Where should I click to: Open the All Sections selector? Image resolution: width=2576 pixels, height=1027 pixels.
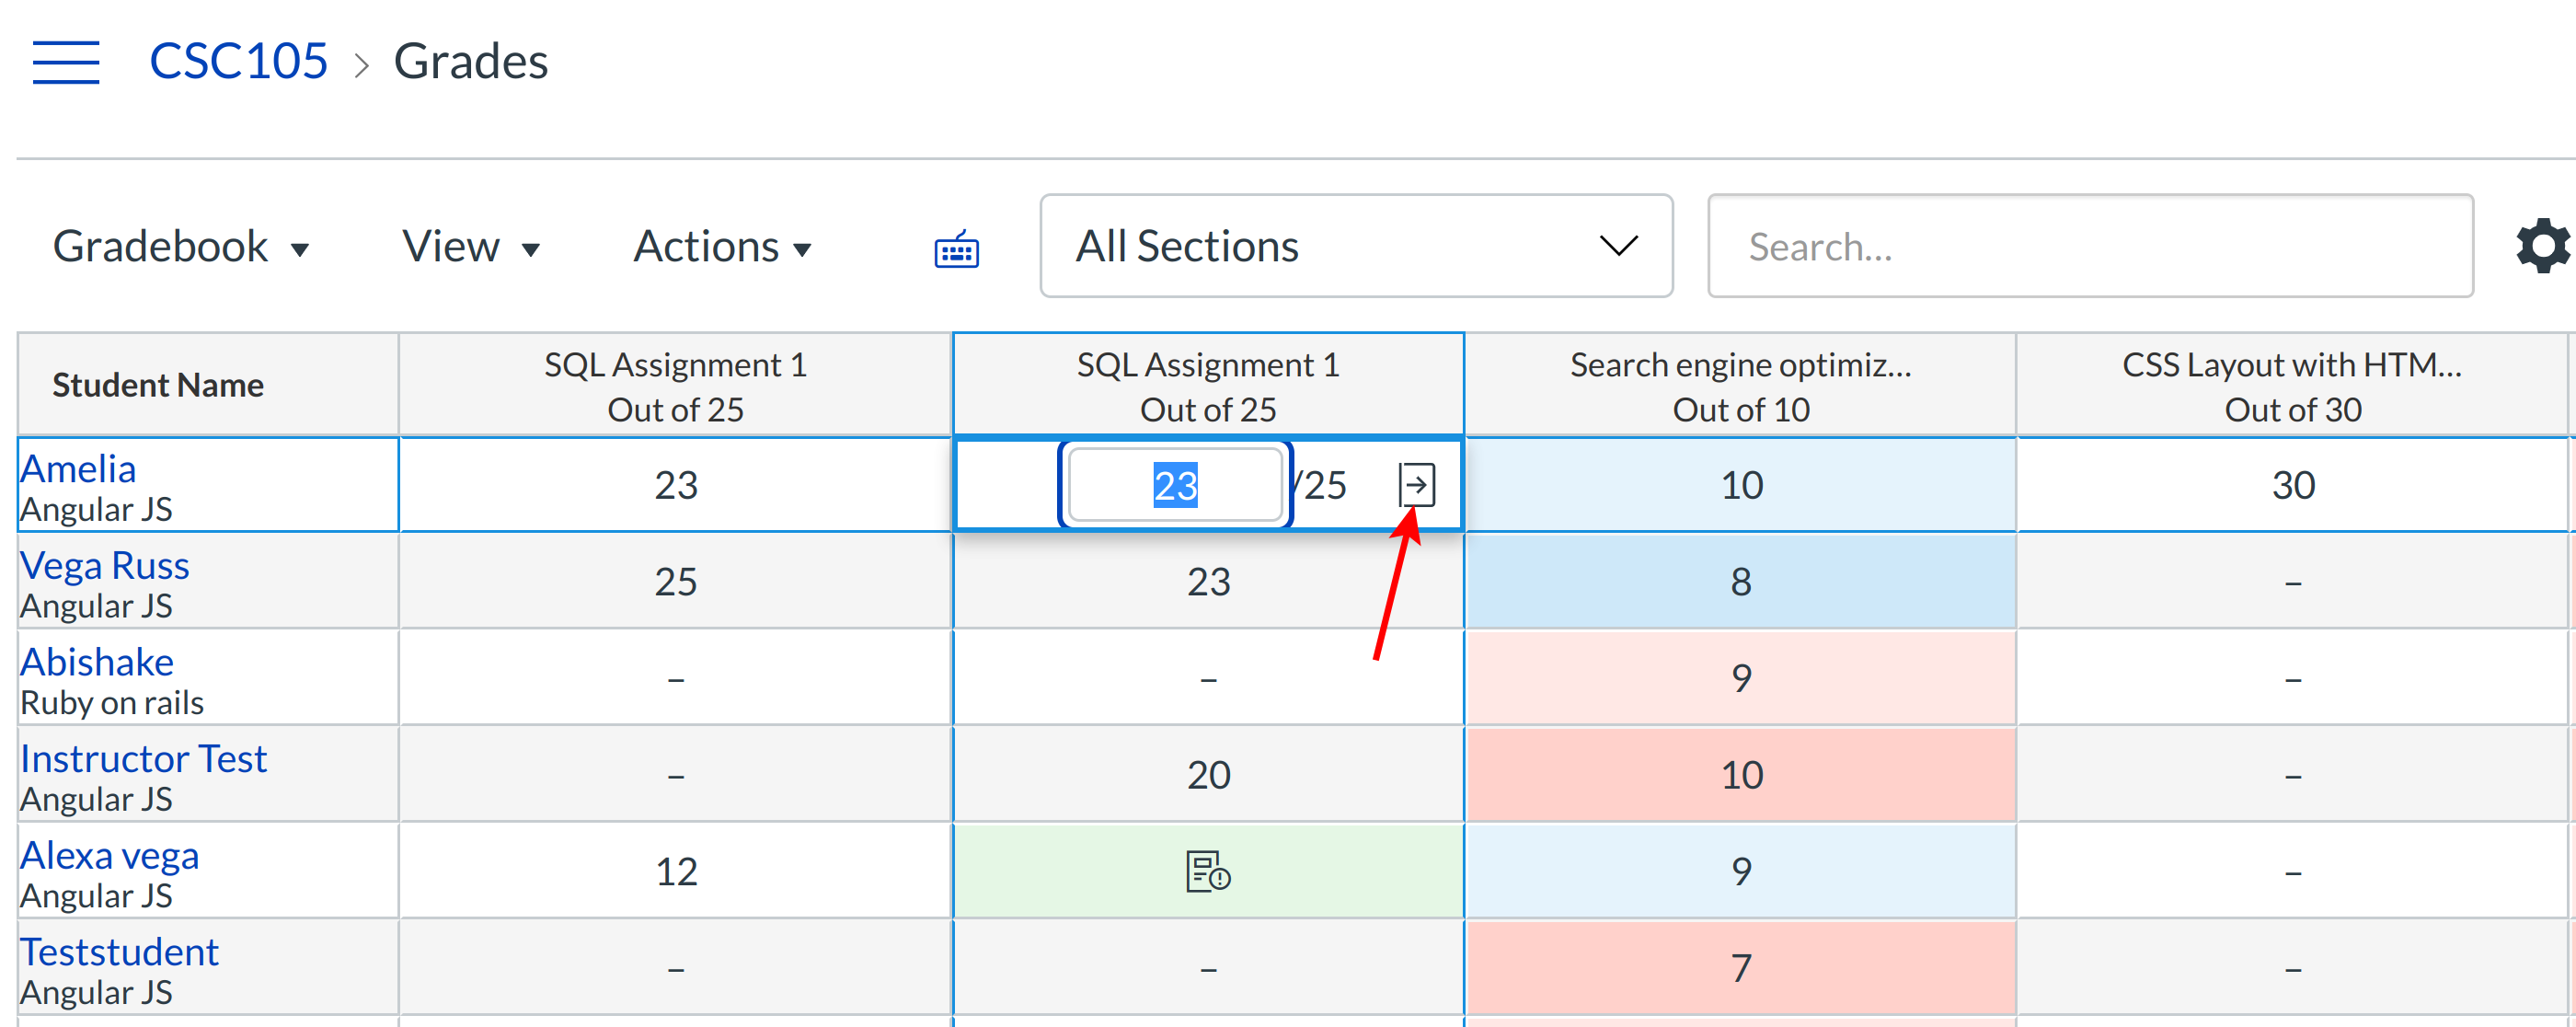[x=1355, y=246]
